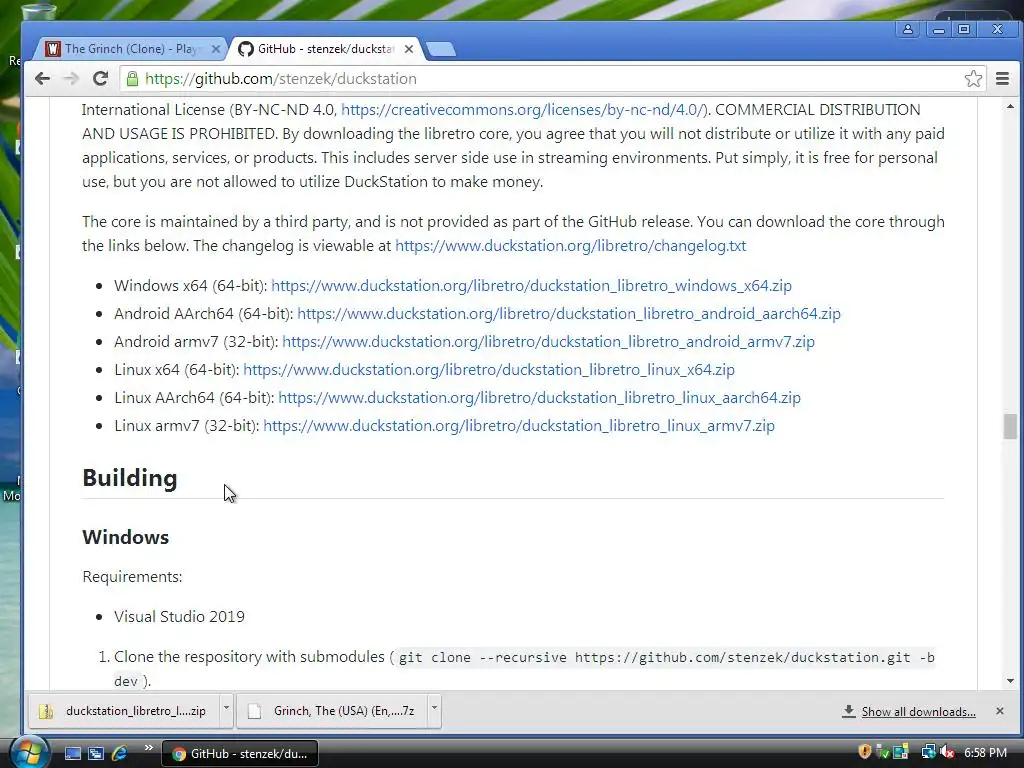Open the libretro changelog.txt link
The width and height of the screenshot is (1024, 768).
pos(570,246)
